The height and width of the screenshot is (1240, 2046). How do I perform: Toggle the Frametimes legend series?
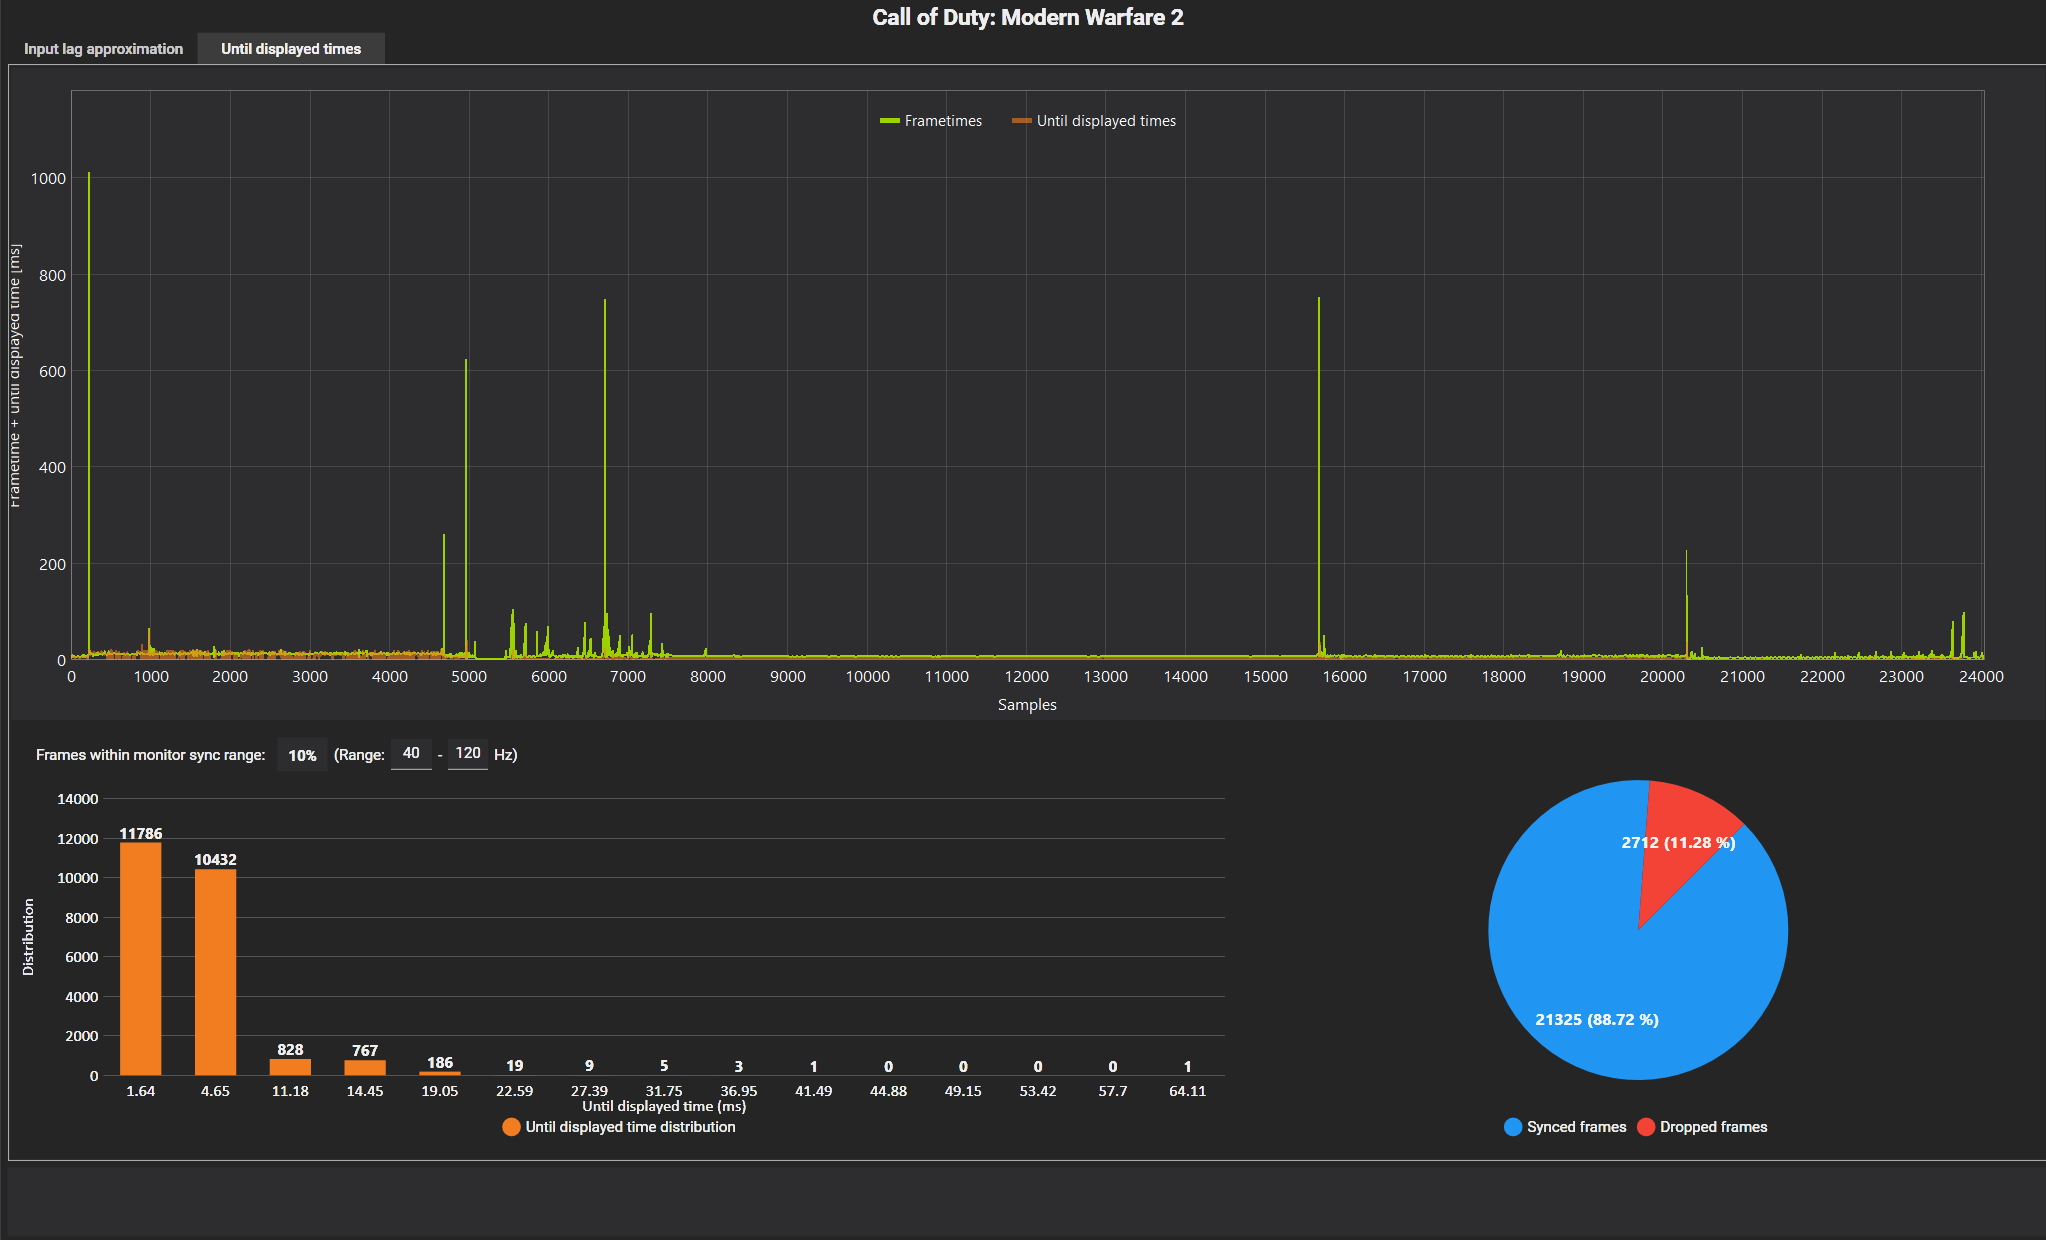coord(943,121)
